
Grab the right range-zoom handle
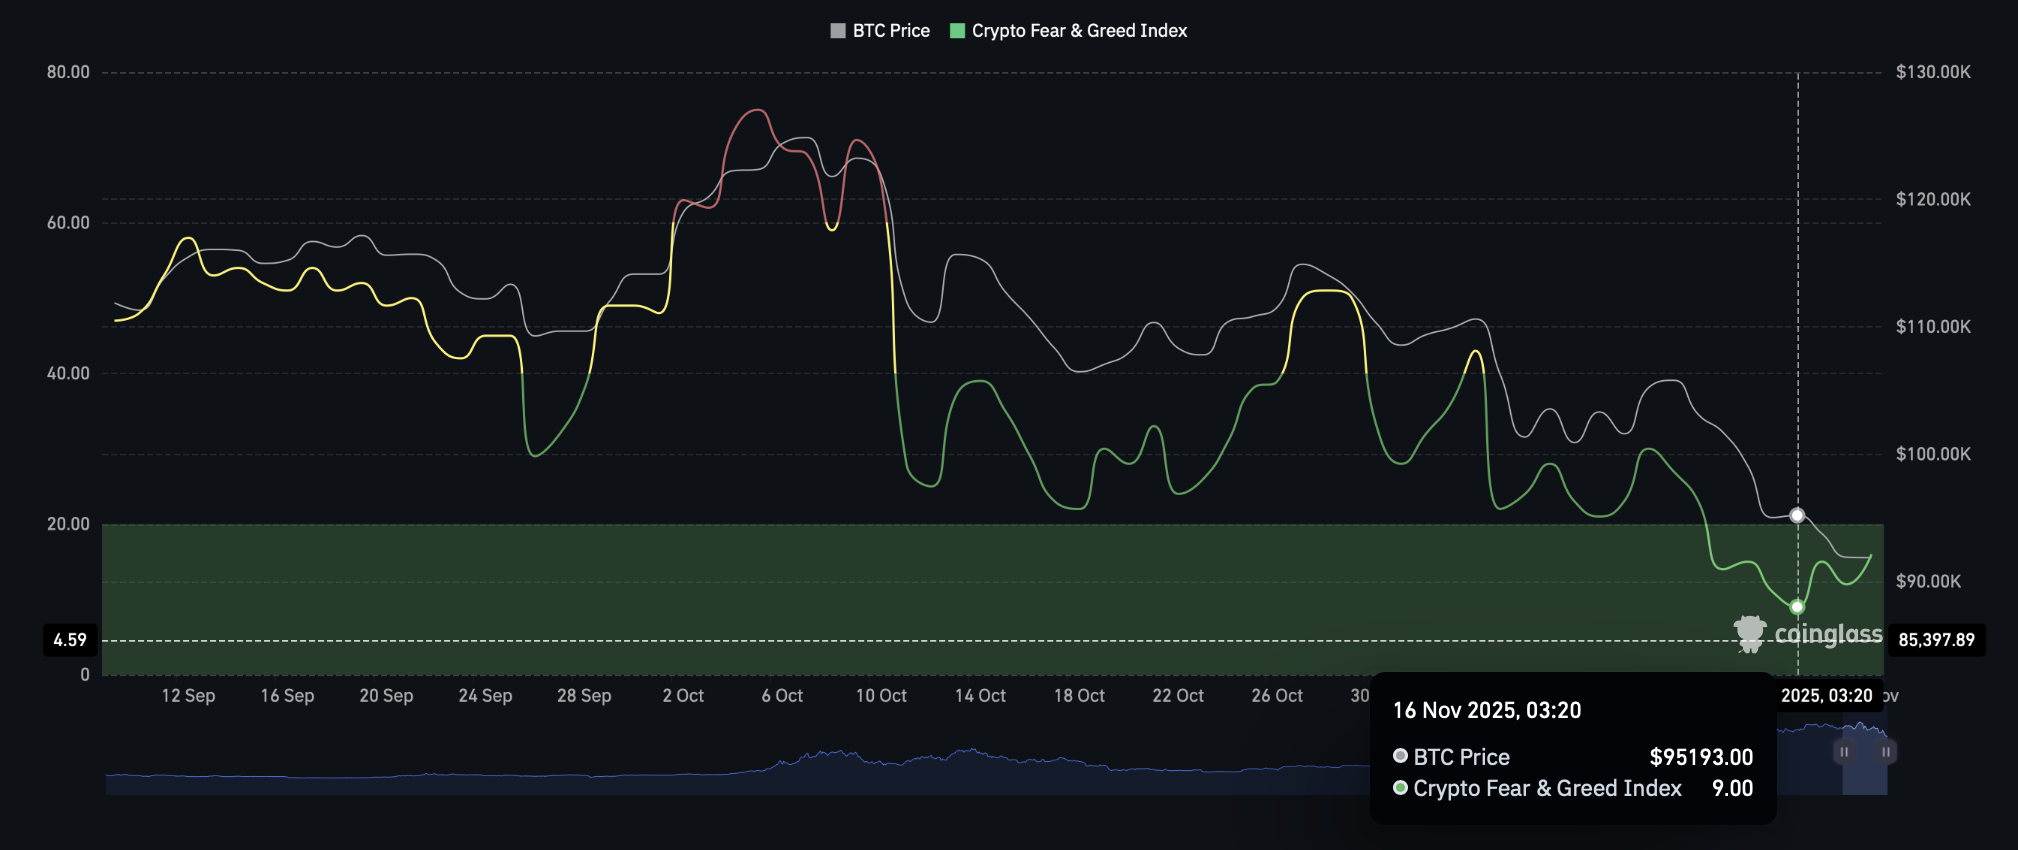click(x=1885, y=752)
